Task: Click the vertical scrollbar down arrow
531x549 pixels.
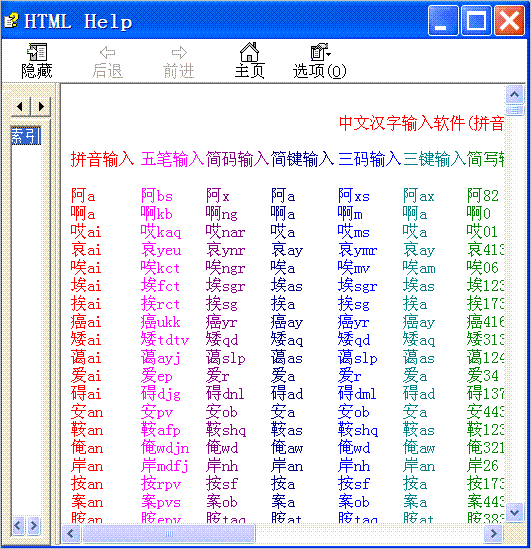Action: point(514,513)
